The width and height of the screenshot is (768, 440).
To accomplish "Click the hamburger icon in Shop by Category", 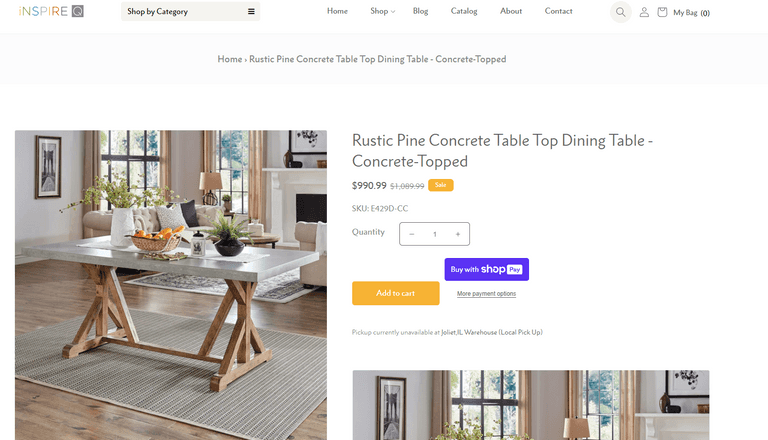I will [x=251, y=11].
